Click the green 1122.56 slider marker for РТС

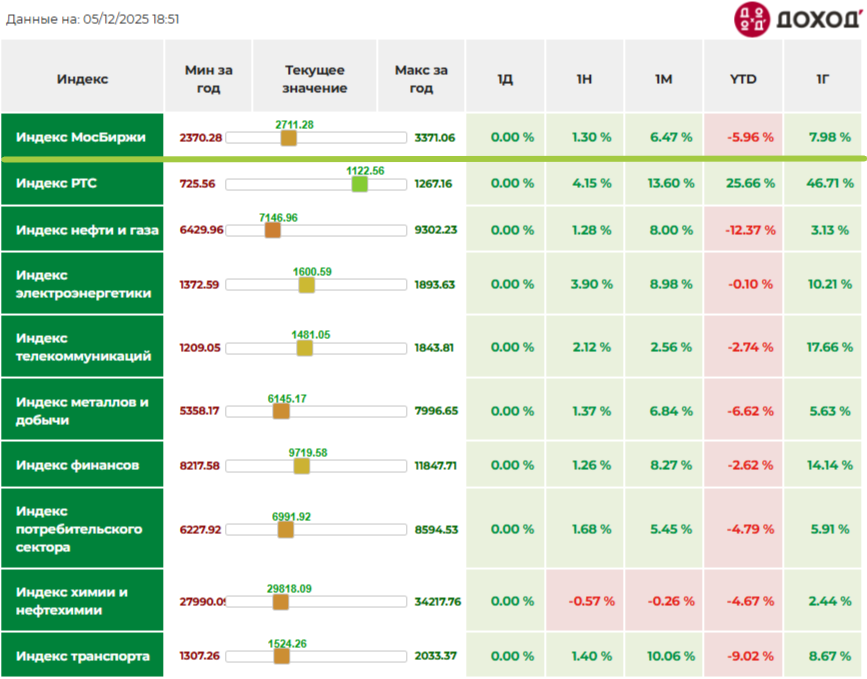(359, 184)
